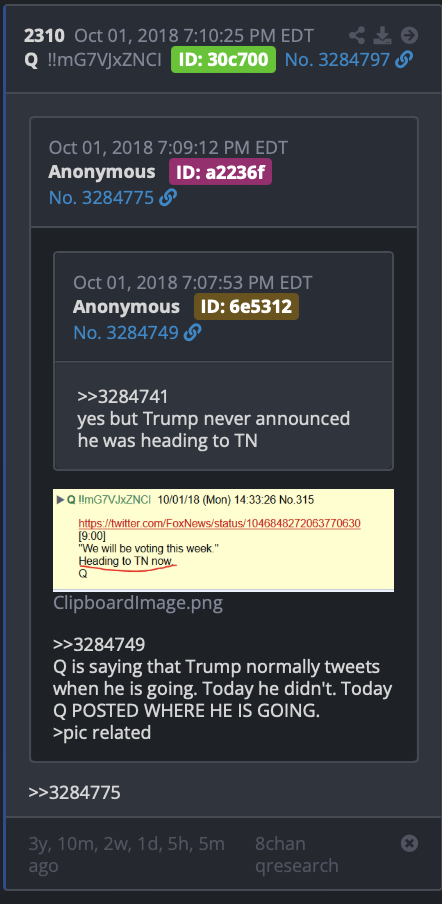The width and height of the screenshot is (442, 904).
Task: Click the ClipboardImage.png file name
Action: click(x=138, y=603)
